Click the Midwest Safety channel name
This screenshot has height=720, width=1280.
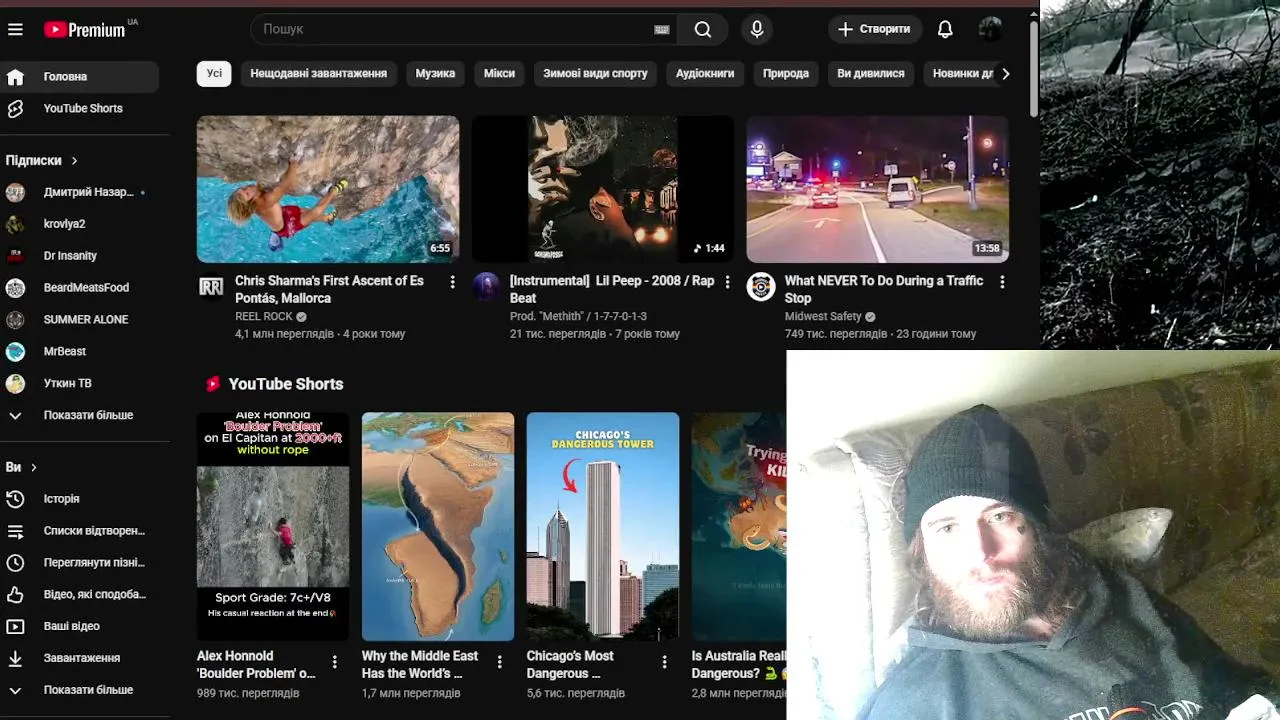coord(823,316)
